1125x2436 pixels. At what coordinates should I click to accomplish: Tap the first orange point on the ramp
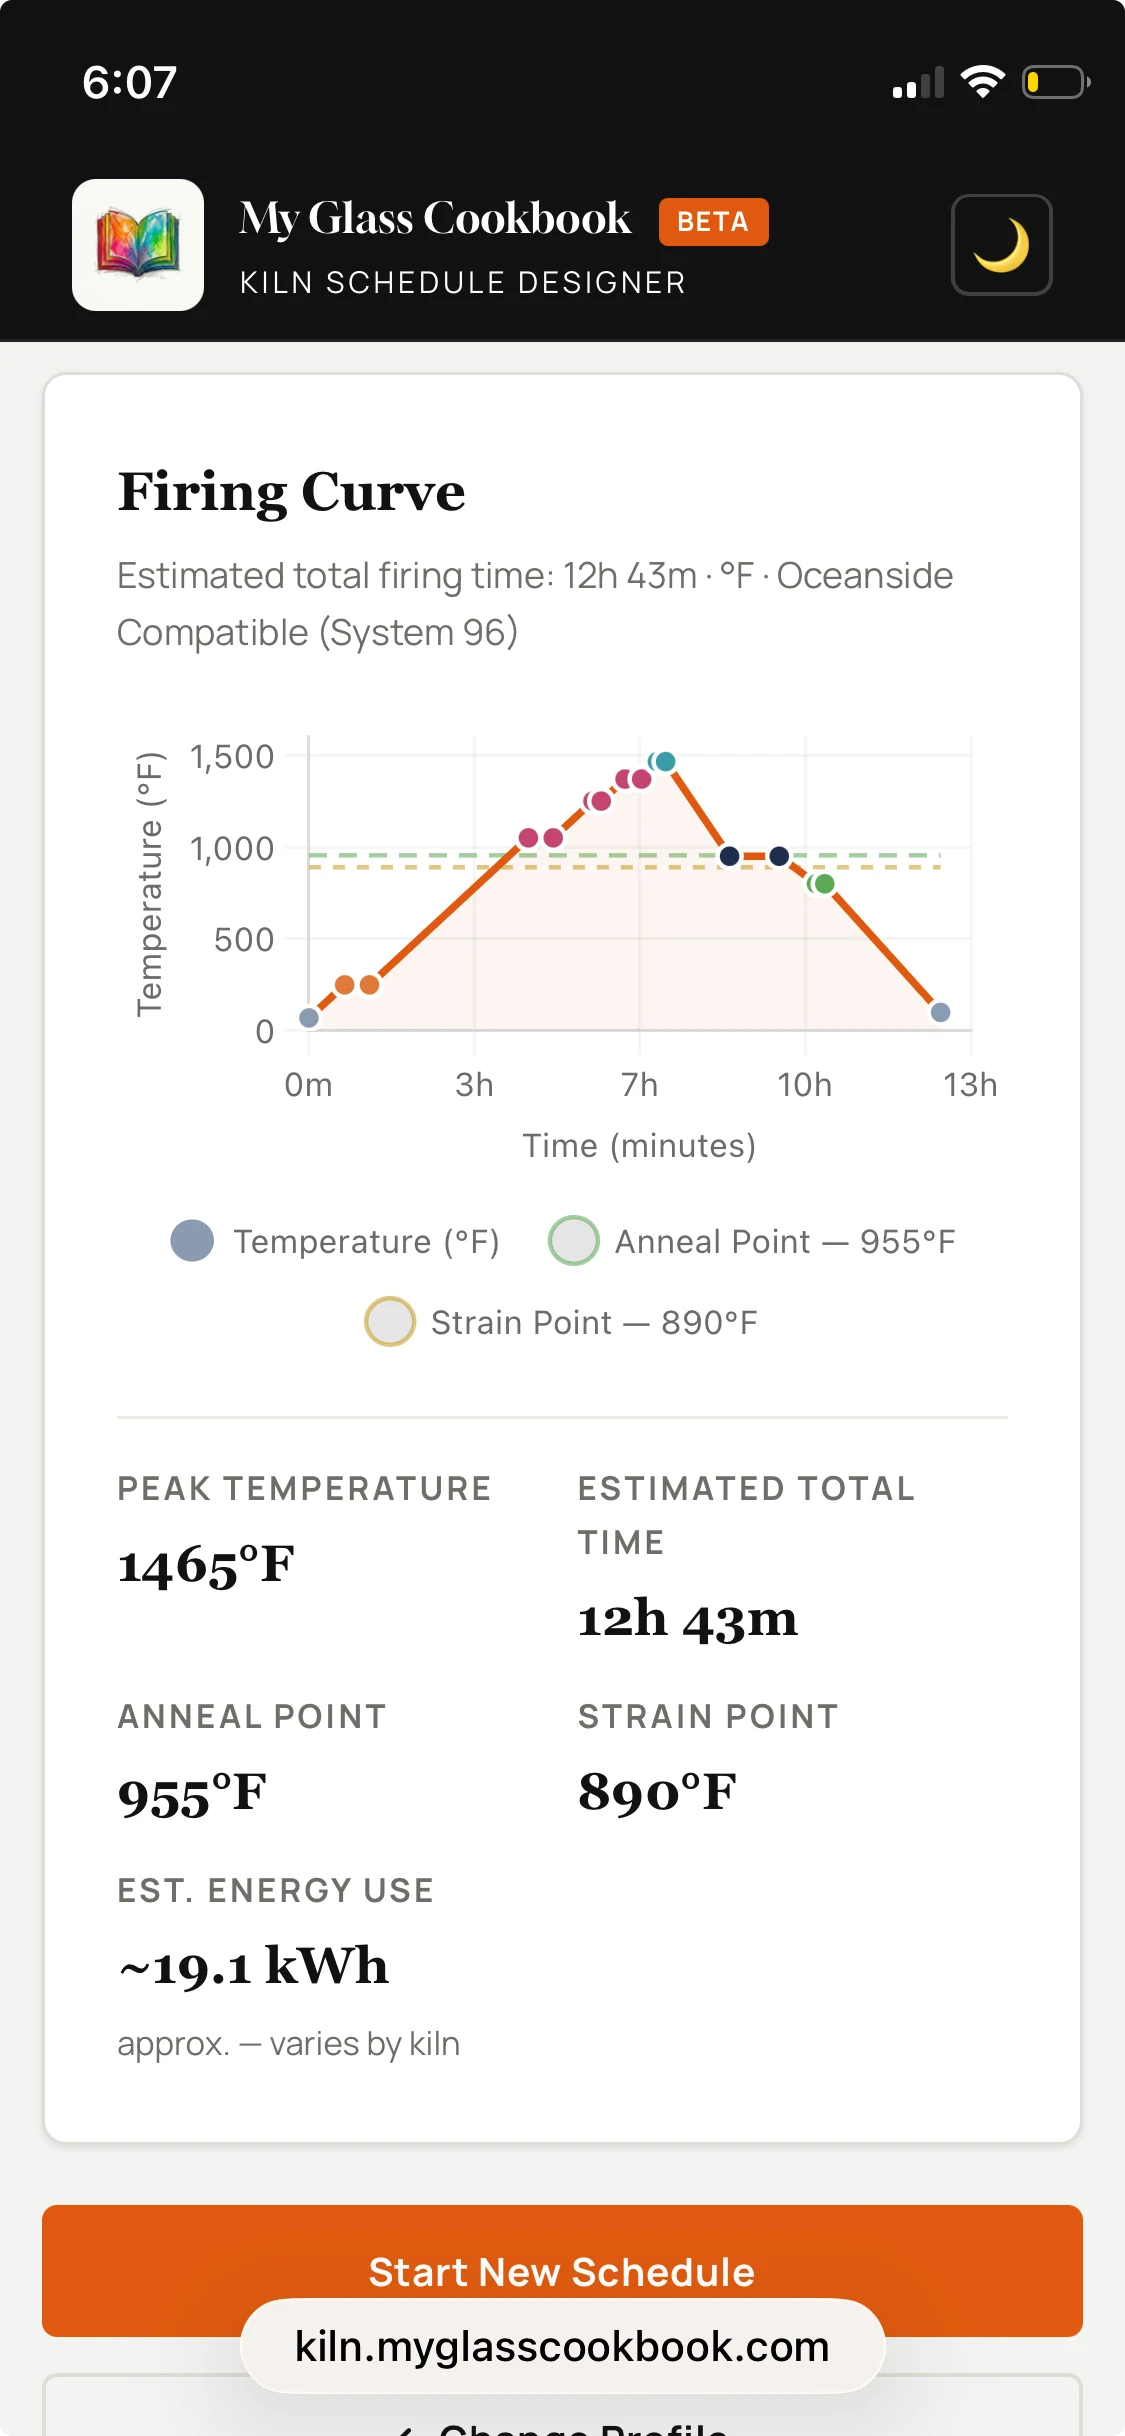pos(344,985)
